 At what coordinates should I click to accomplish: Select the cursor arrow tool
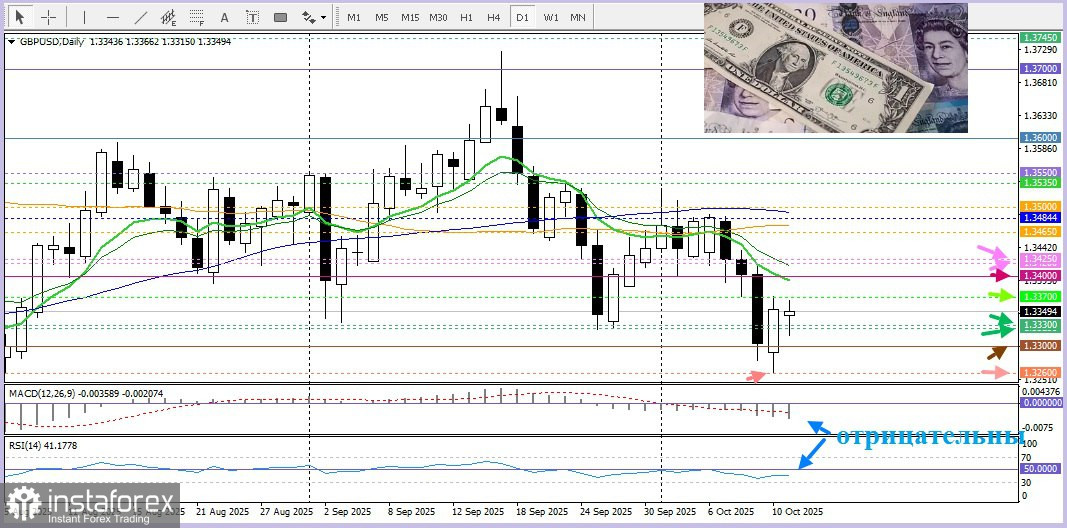(19, 17)
